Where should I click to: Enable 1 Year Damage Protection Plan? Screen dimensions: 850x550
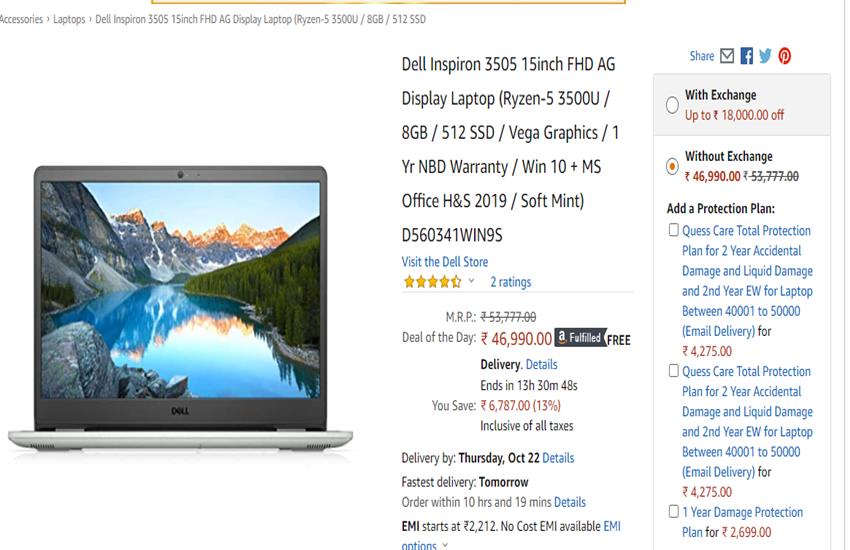[673, 512]
